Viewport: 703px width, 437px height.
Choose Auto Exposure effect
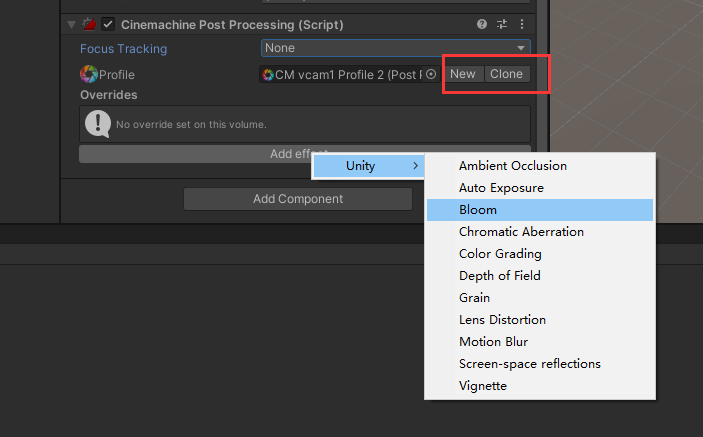point(540,188)
